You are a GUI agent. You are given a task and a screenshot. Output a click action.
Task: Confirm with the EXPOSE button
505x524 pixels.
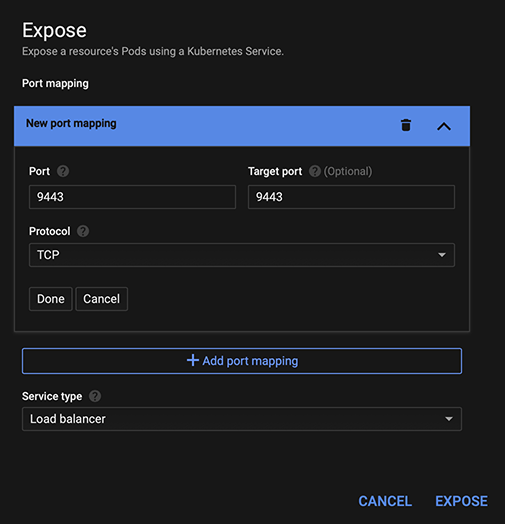click(461, 501)
